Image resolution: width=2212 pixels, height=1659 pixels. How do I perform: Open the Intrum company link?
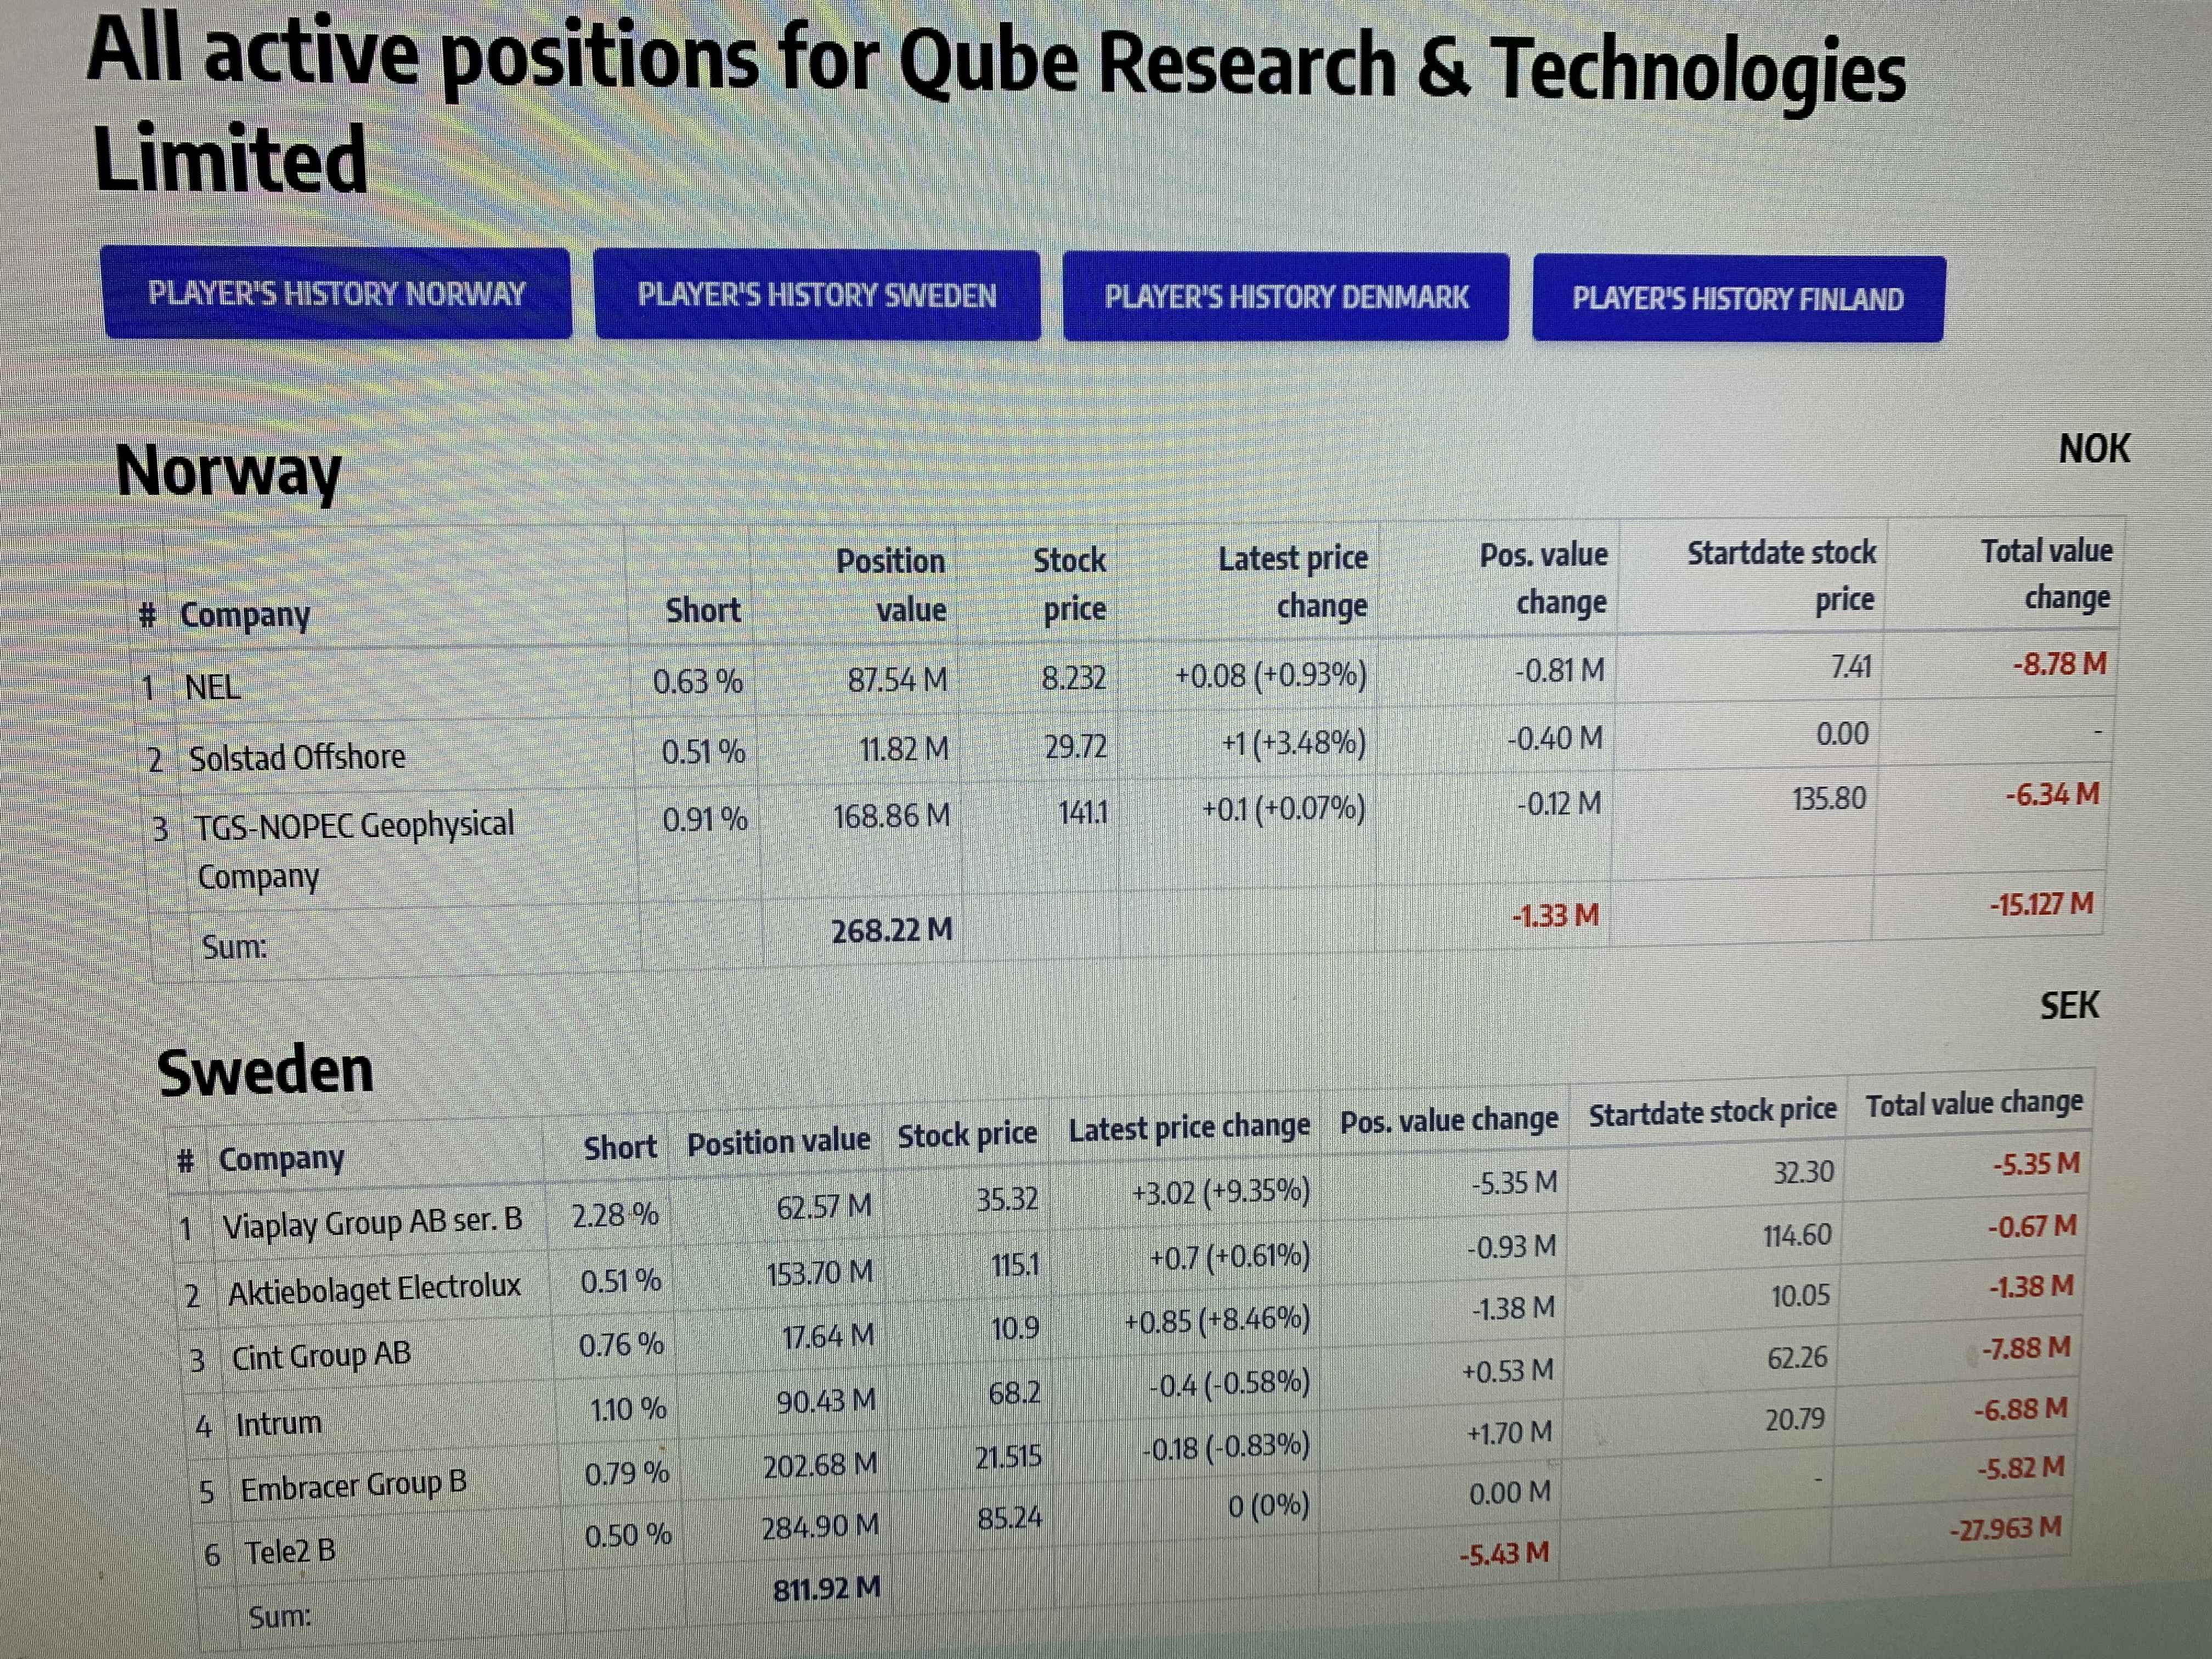pyautogui.click(x=279, y=1423)
